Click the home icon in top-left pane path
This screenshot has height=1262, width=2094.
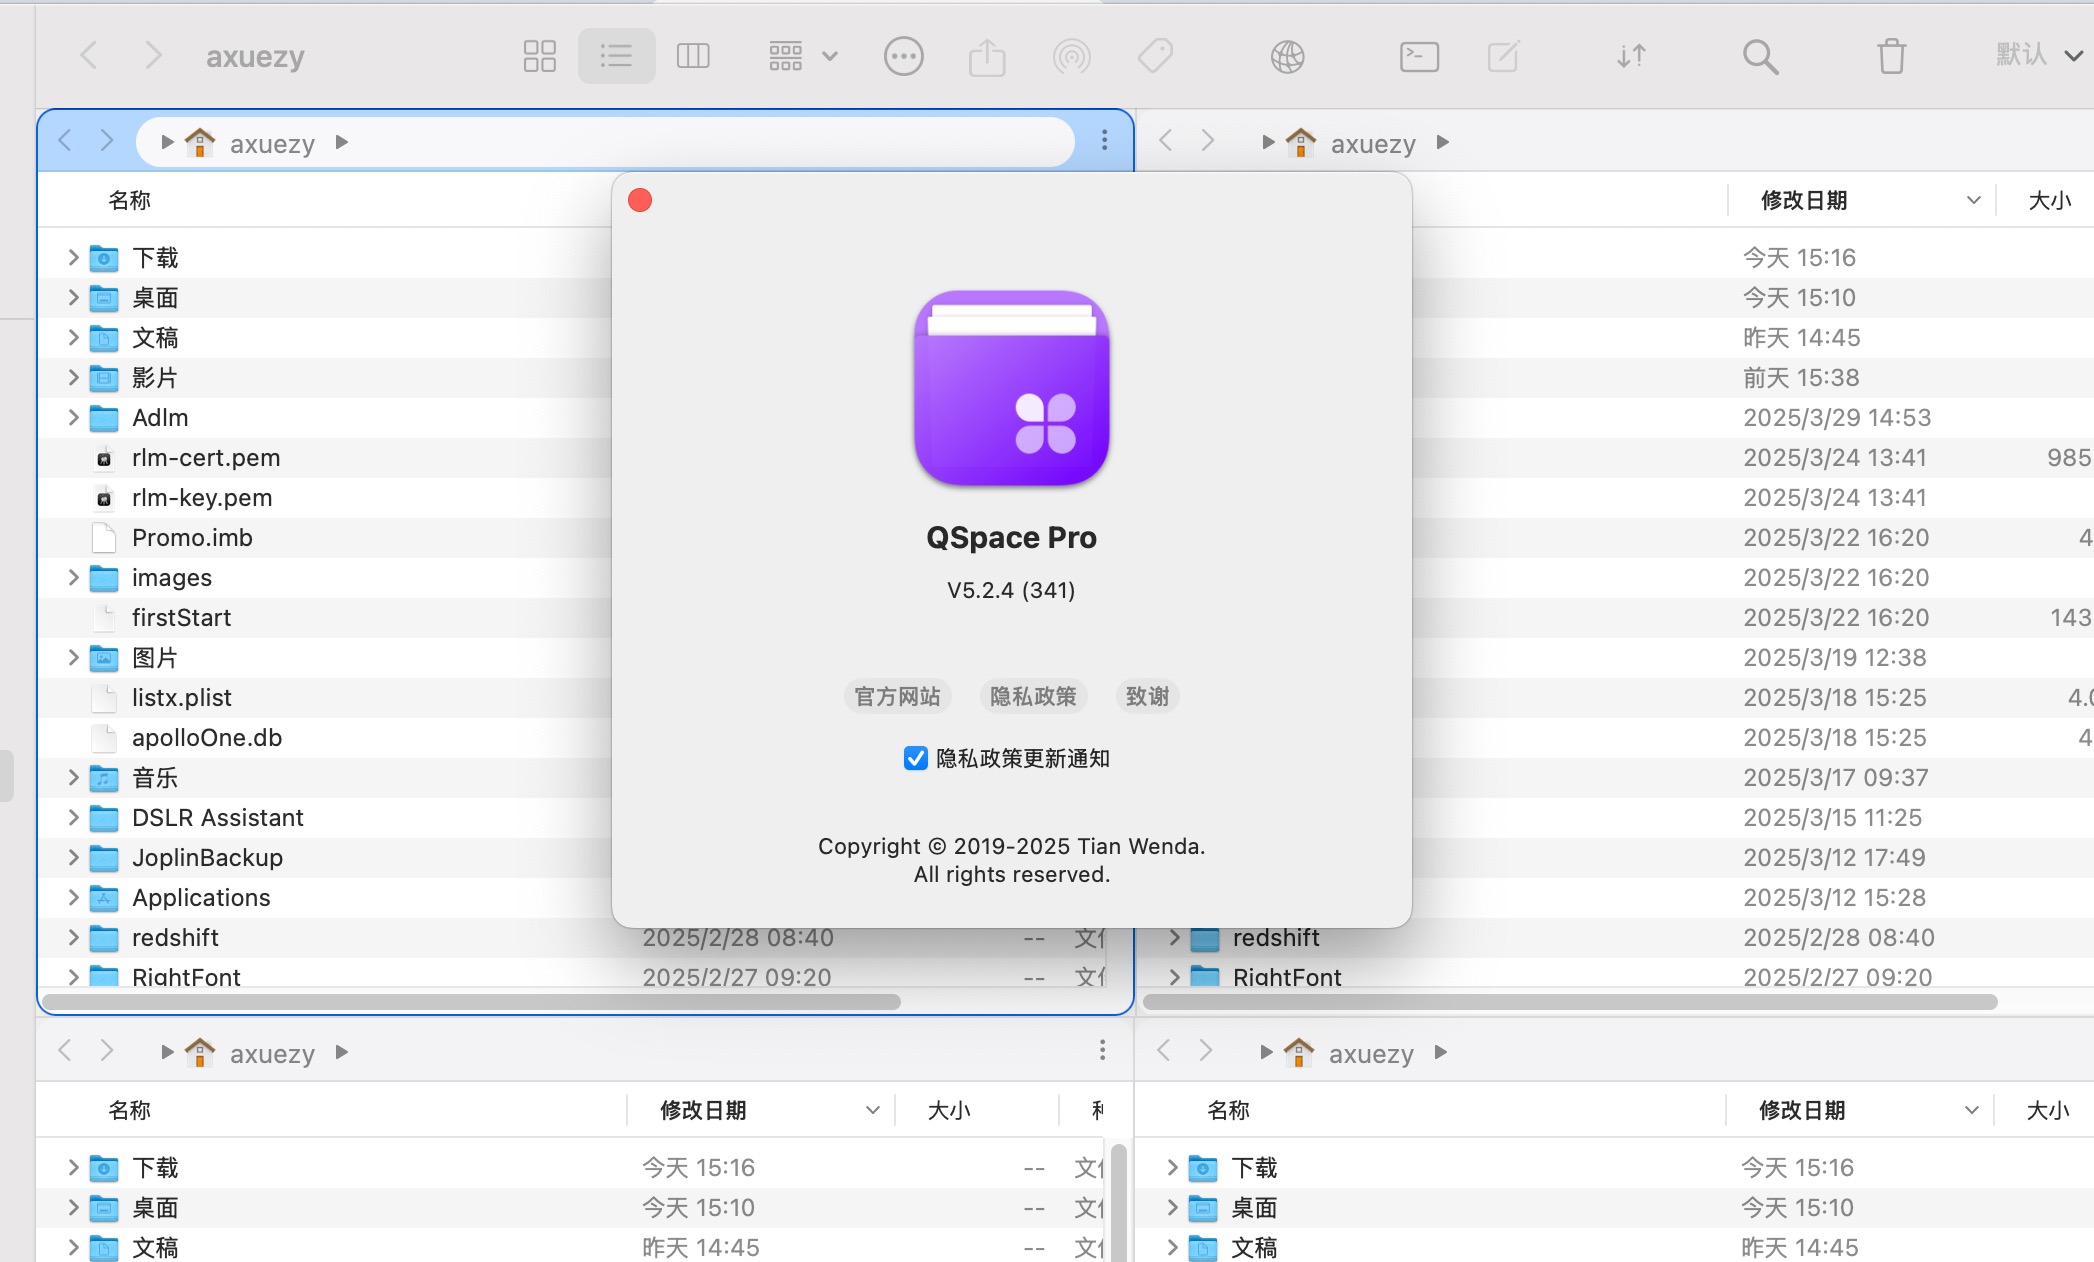(200, 142)
